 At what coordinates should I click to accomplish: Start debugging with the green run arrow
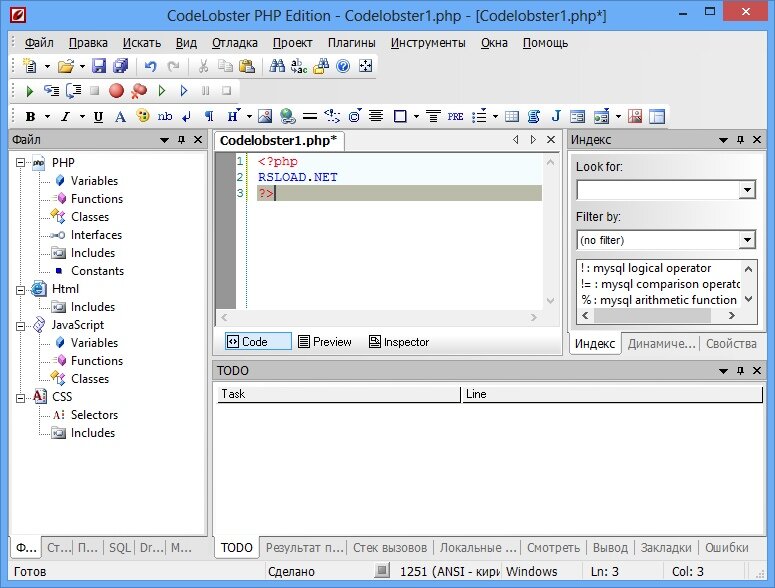coord(29,91)
